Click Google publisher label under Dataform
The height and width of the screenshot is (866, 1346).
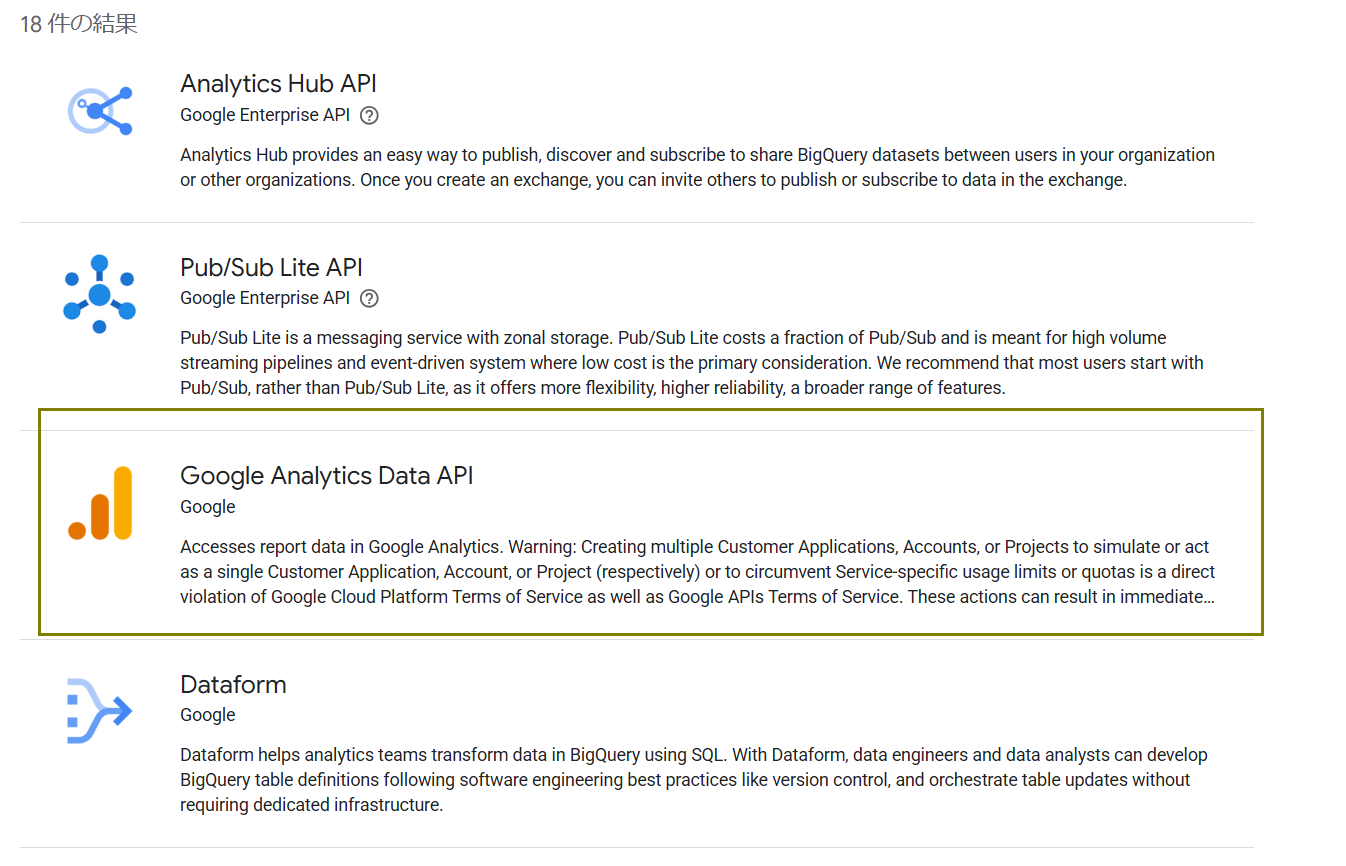point(208,715)
